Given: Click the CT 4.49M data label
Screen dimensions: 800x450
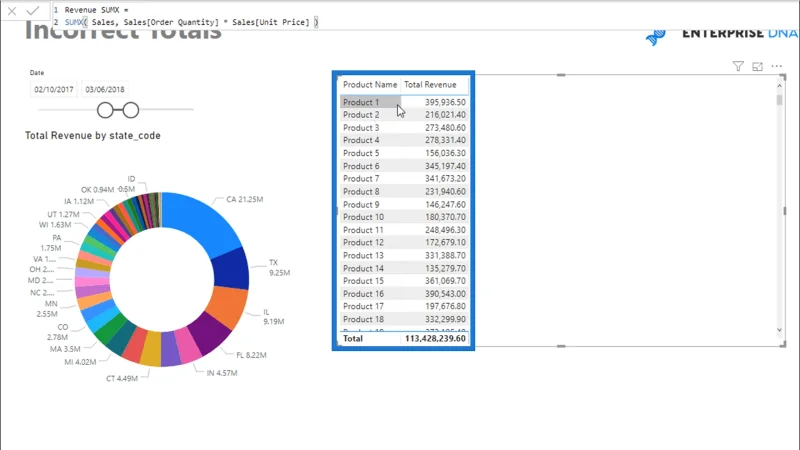Looking at the screenshot, I should 122,379.
